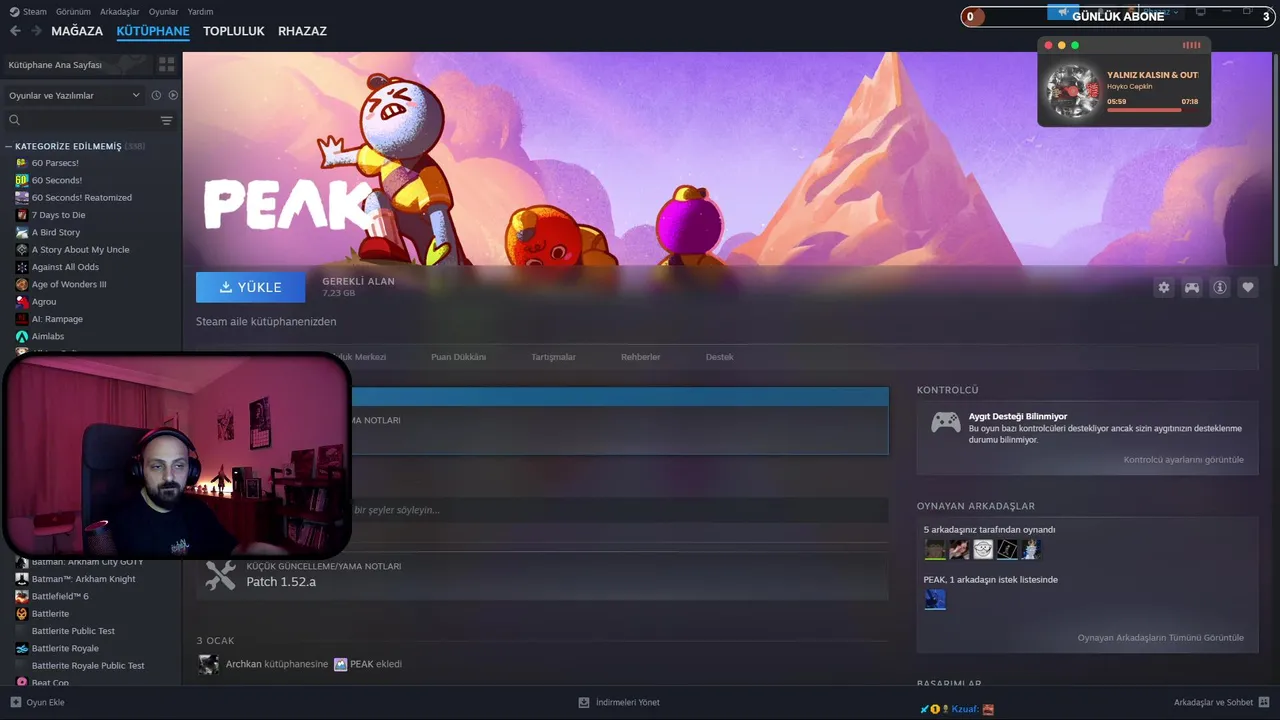Select Age of Wonders III
The width and height of the screenshot is (1280, 720).
[69, 284]
